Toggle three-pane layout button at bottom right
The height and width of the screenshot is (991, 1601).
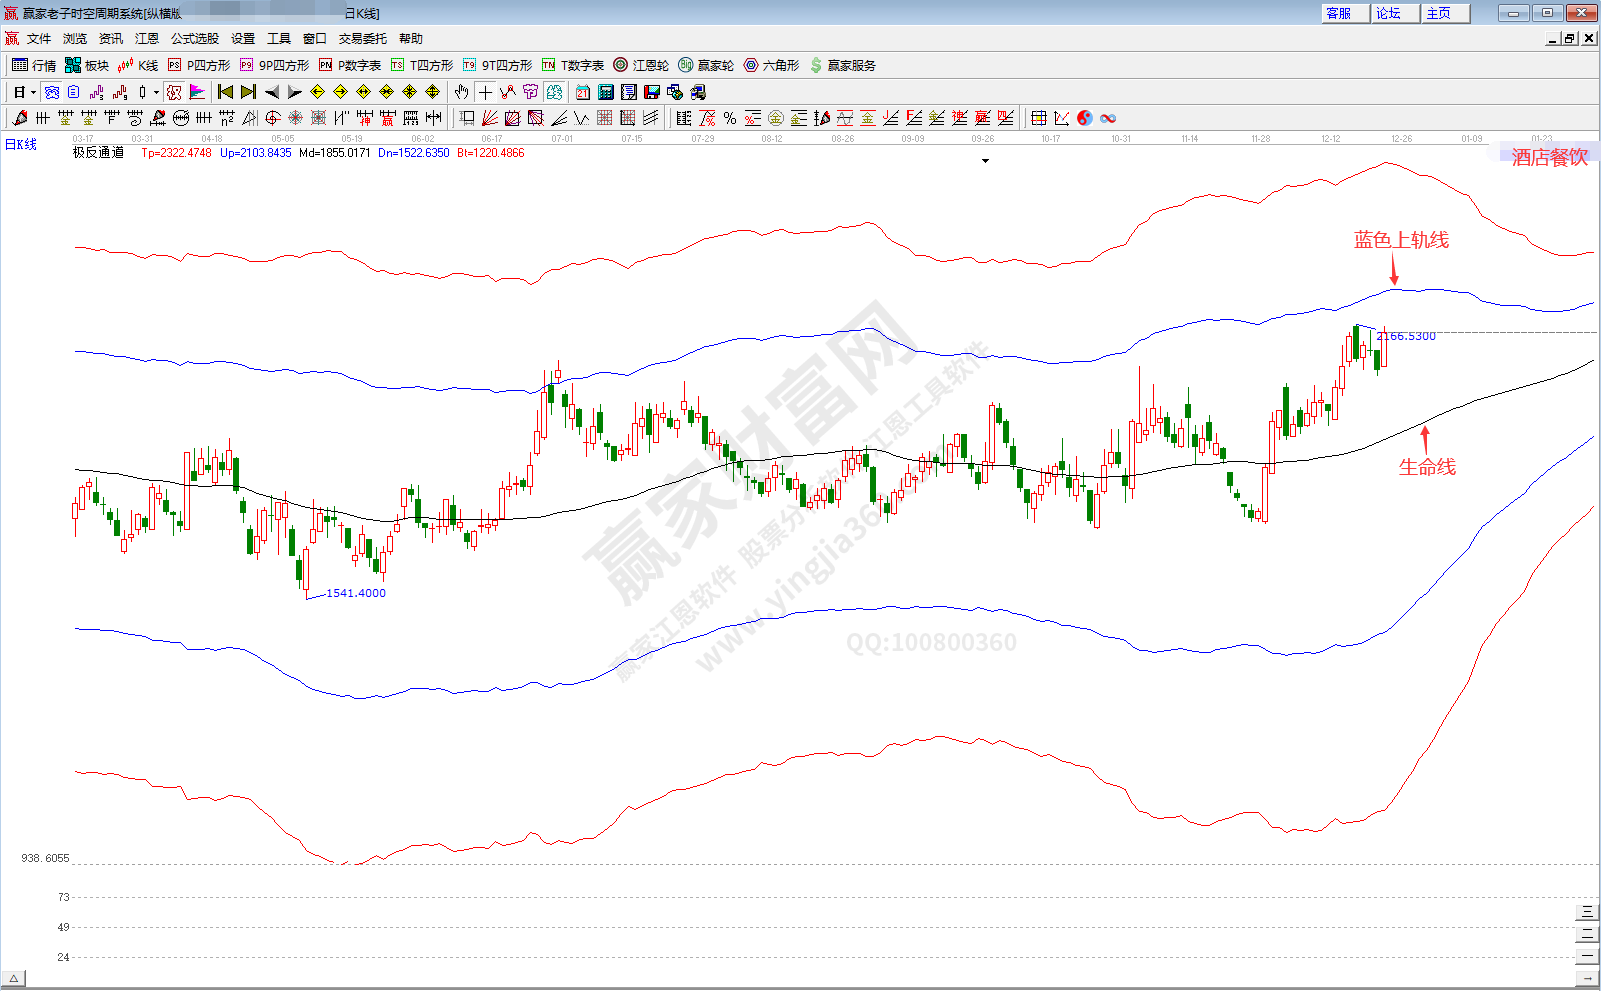click(x=1587, y=912)
